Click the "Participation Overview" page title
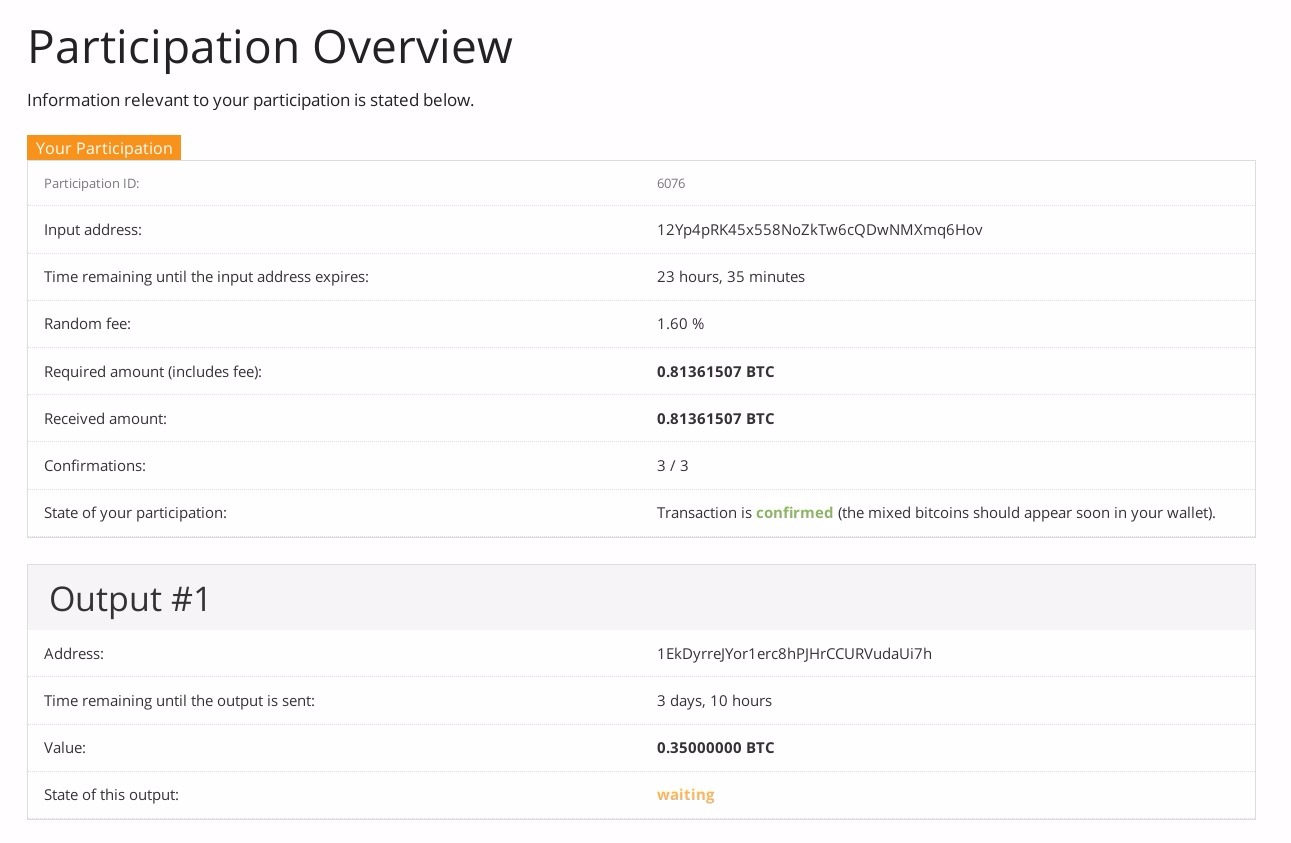The height and width of the screenshot is (843, 1291). [x=270, y=47]
